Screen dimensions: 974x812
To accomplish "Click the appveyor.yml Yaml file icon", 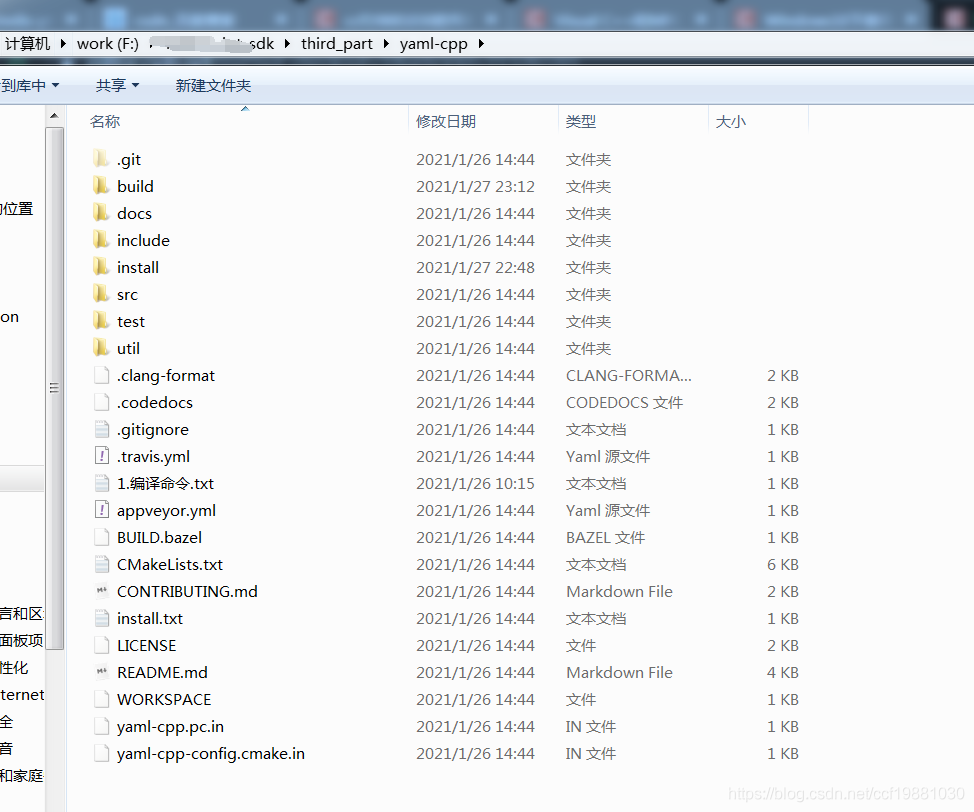I will pos(101,510).
